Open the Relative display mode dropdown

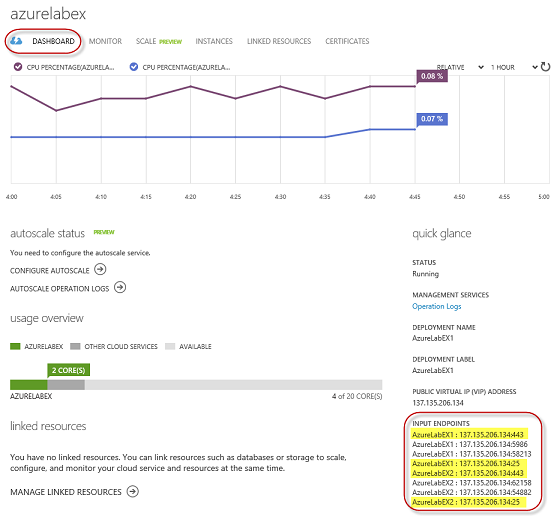coord(460,67)
